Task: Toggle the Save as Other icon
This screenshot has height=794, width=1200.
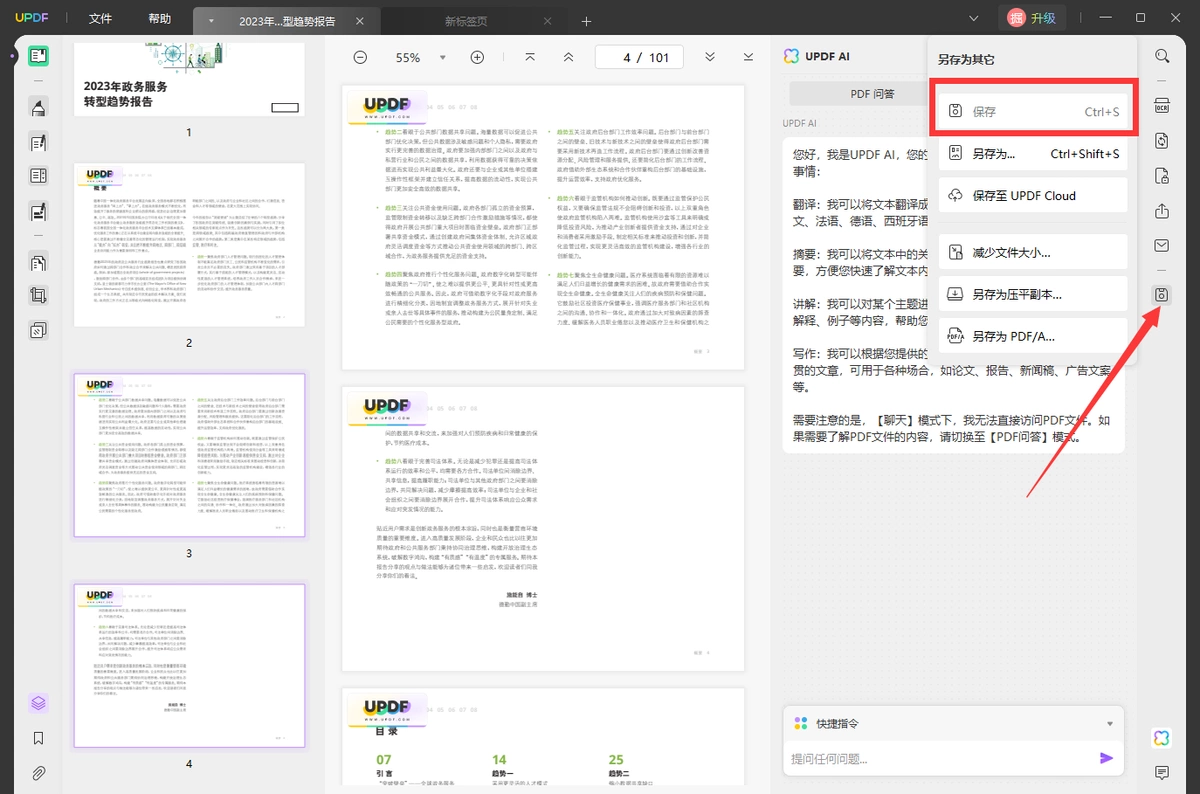Action: tap(1162, 295)
